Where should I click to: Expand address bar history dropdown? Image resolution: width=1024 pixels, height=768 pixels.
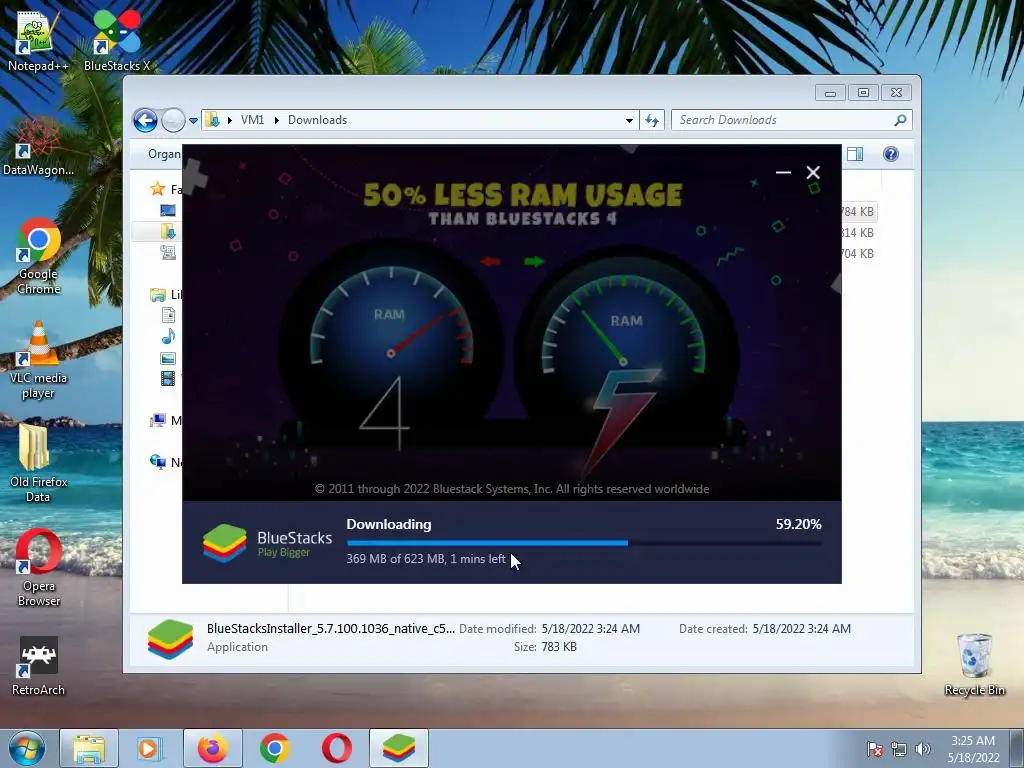(629, 120)
